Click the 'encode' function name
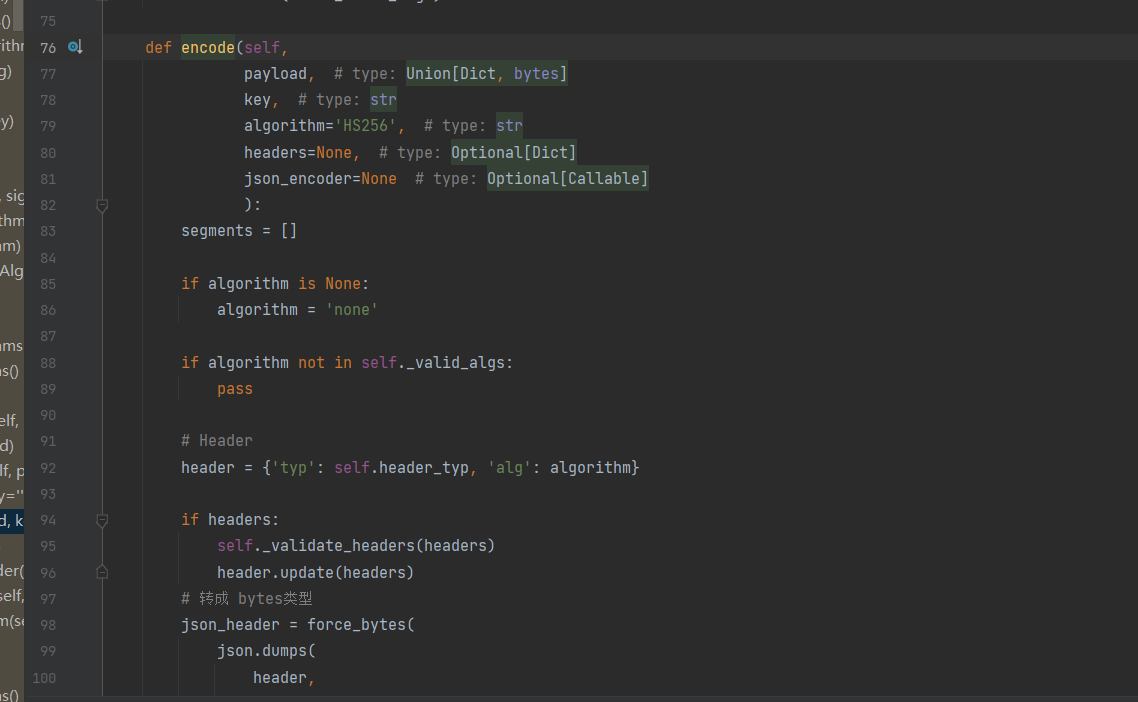 [x=208, y=48]
